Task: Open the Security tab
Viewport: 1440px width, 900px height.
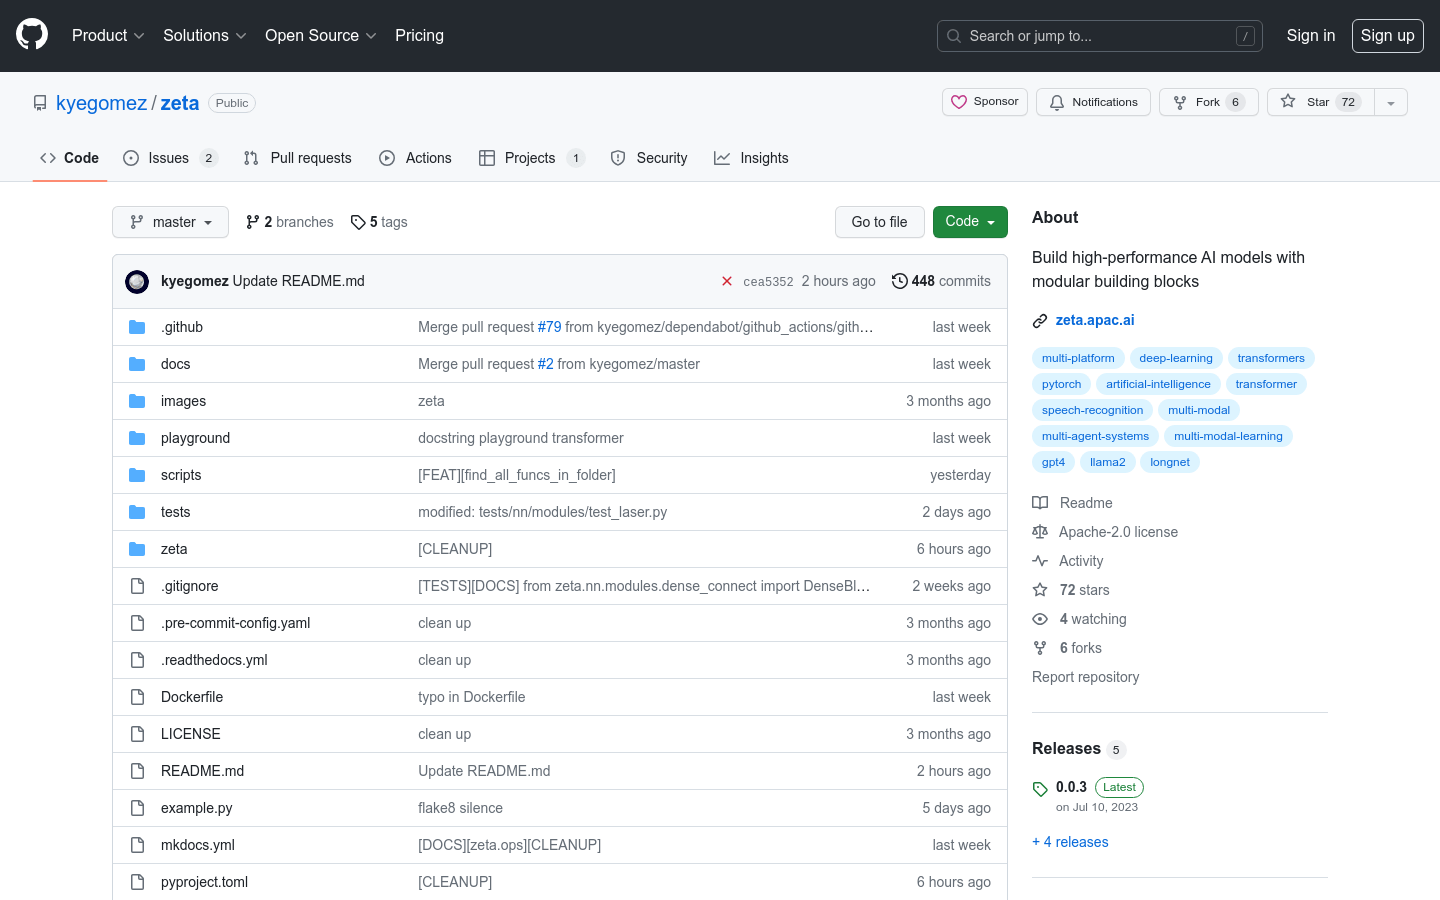Action: click(x=649, y=158)
